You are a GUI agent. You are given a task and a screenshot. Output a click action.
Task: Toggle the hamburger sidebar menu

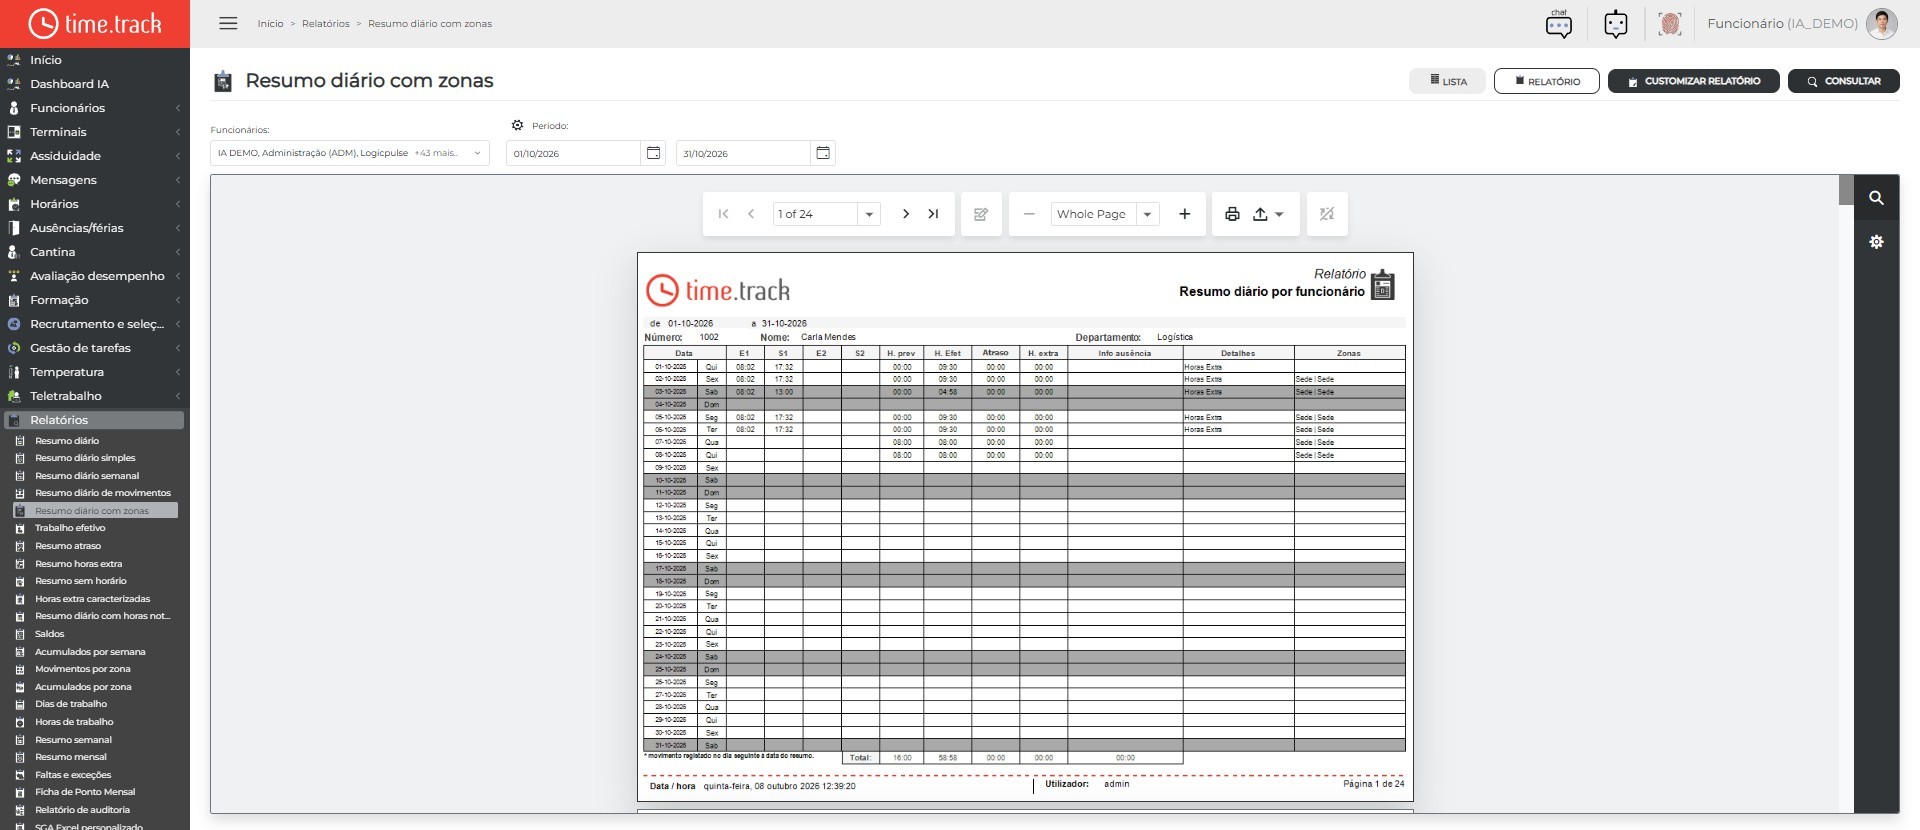pyautogui.click(x=228, y=23)
